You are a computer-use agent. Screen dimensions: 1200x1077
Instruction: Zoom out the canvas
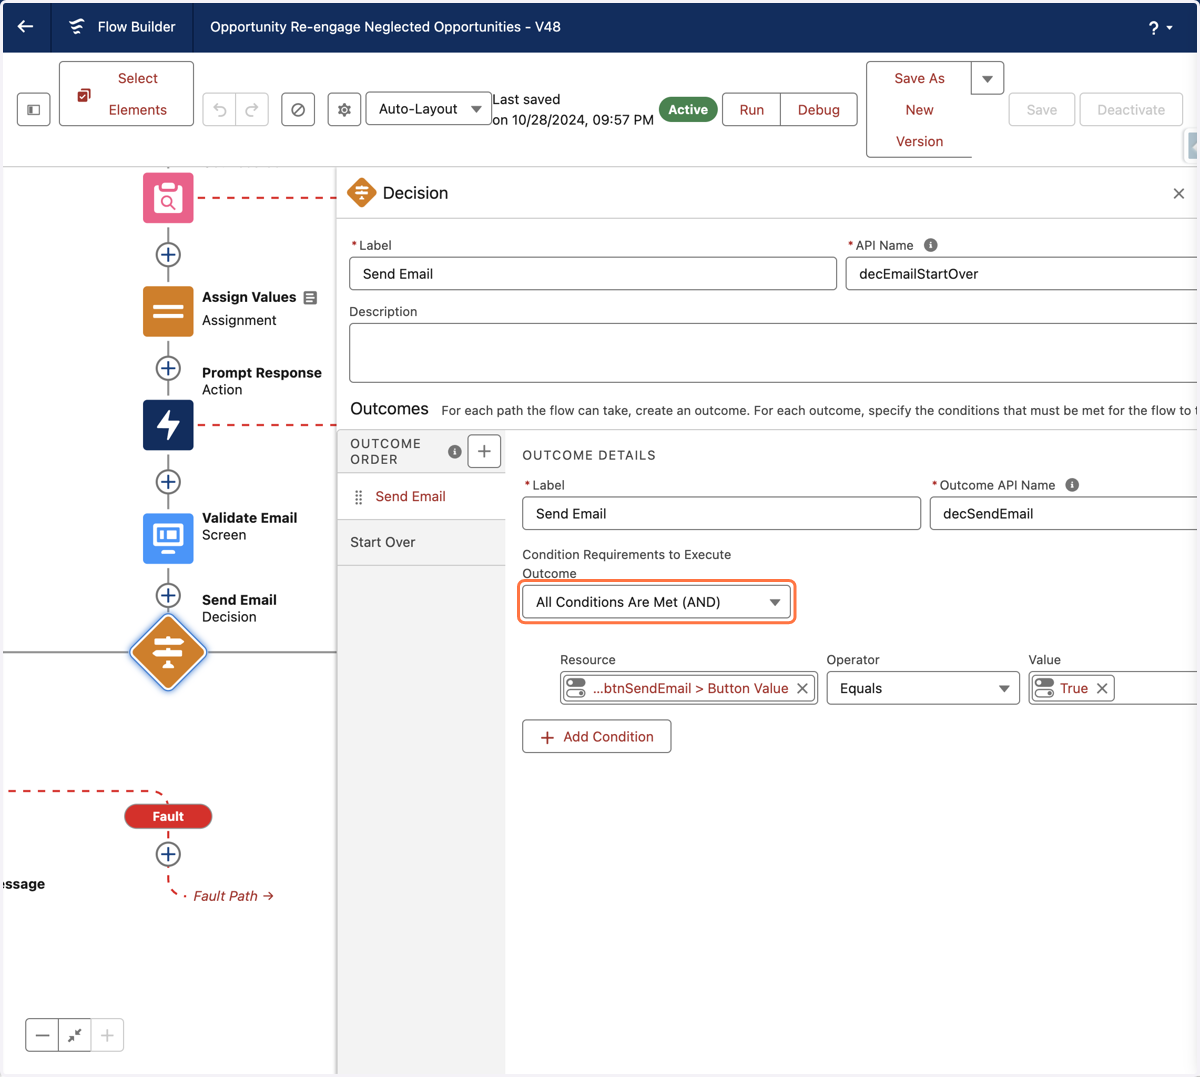[x=42, y=1035]
